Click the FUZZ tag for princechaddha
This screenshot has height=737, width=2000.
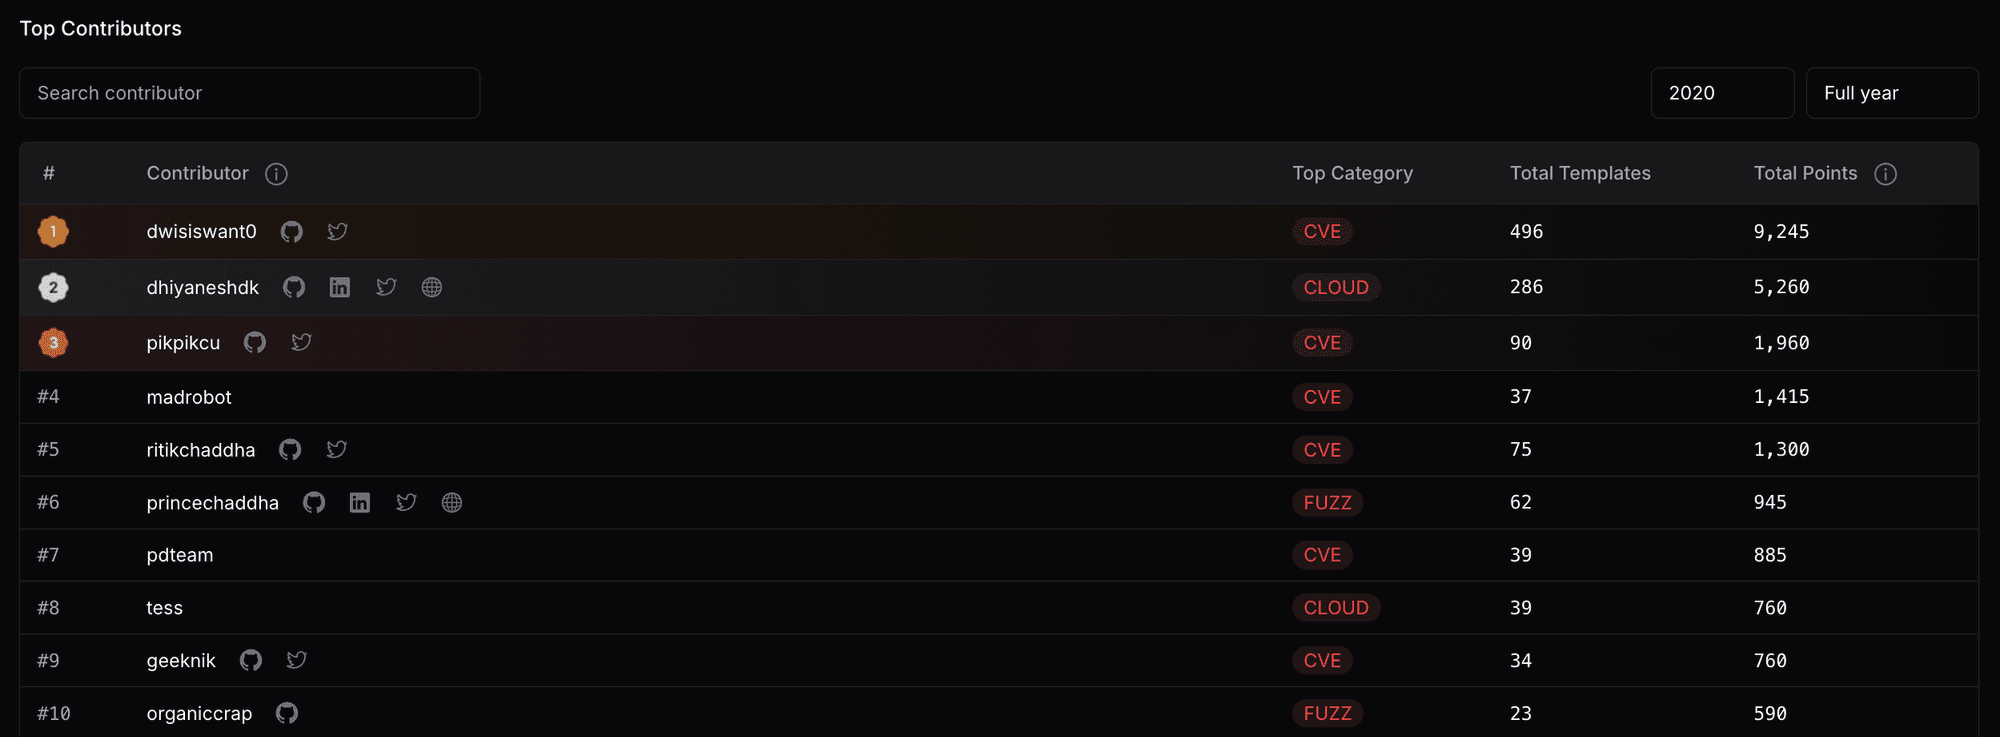point(1327,503)
